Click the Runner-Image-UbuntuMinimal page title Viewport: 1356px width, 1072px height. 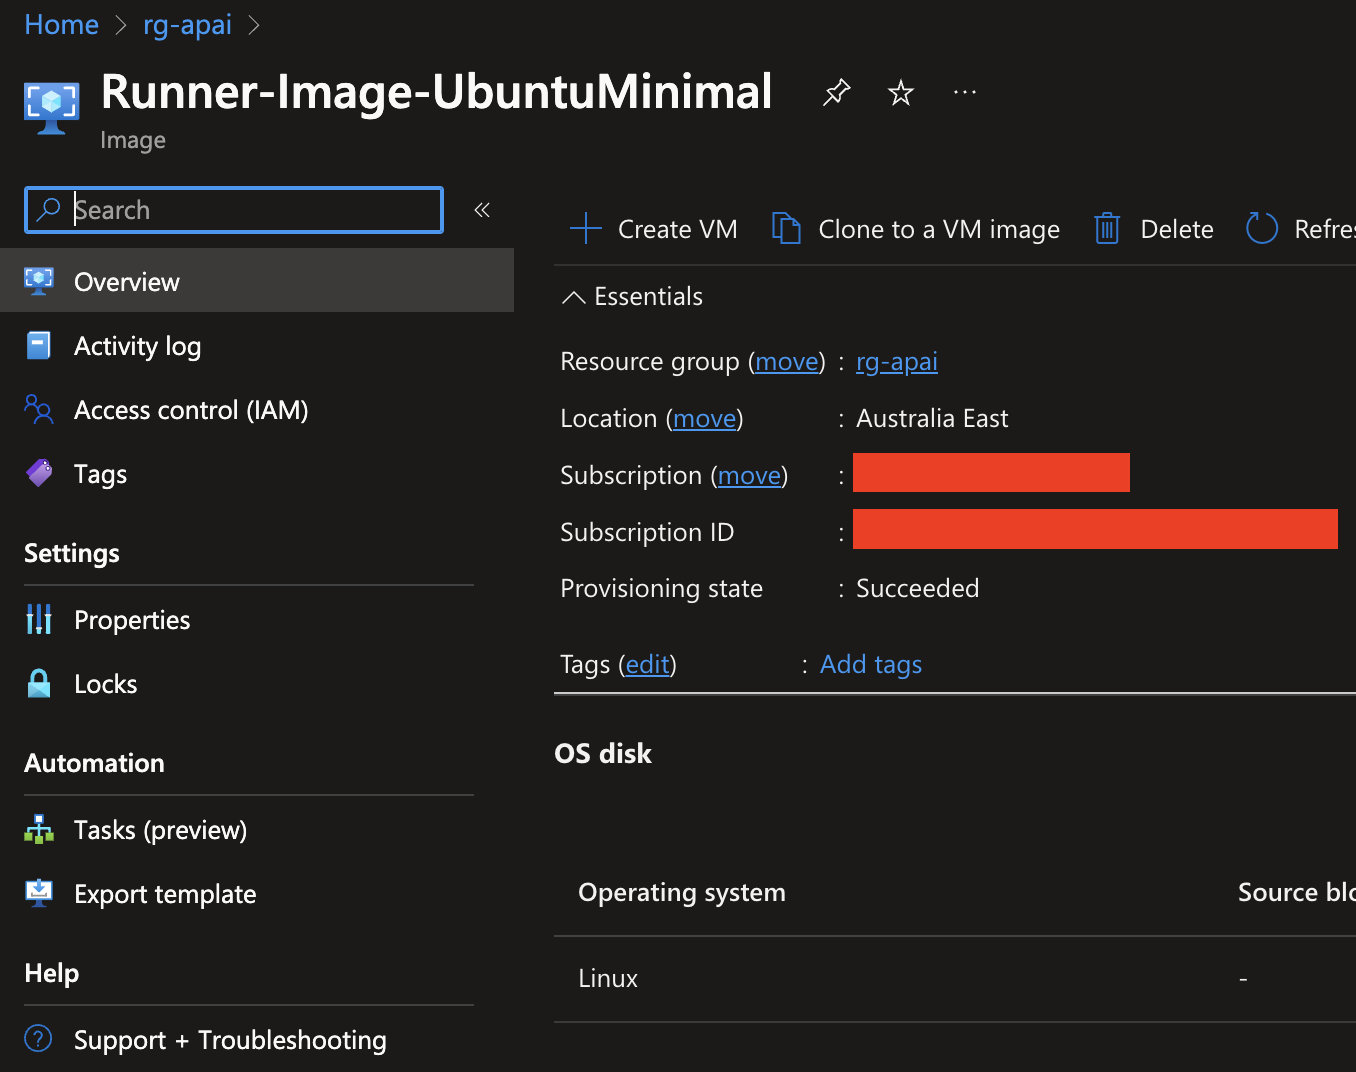coord(437,92)
